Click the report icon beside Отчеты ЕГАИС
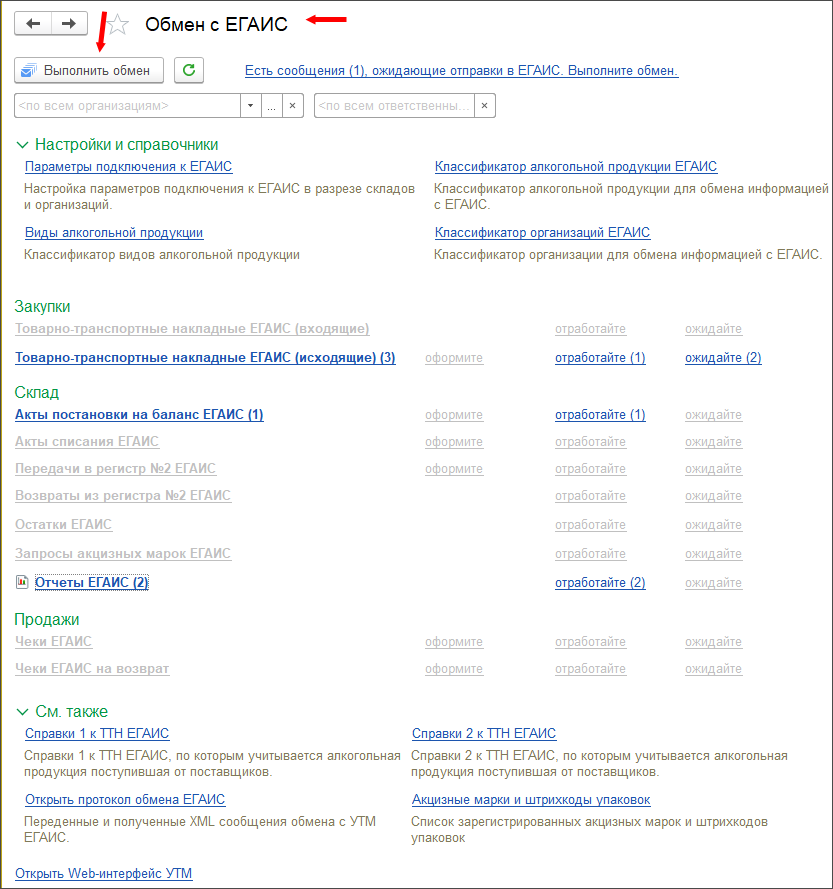Screen dimensions: 833x889 tap(22, 582)
